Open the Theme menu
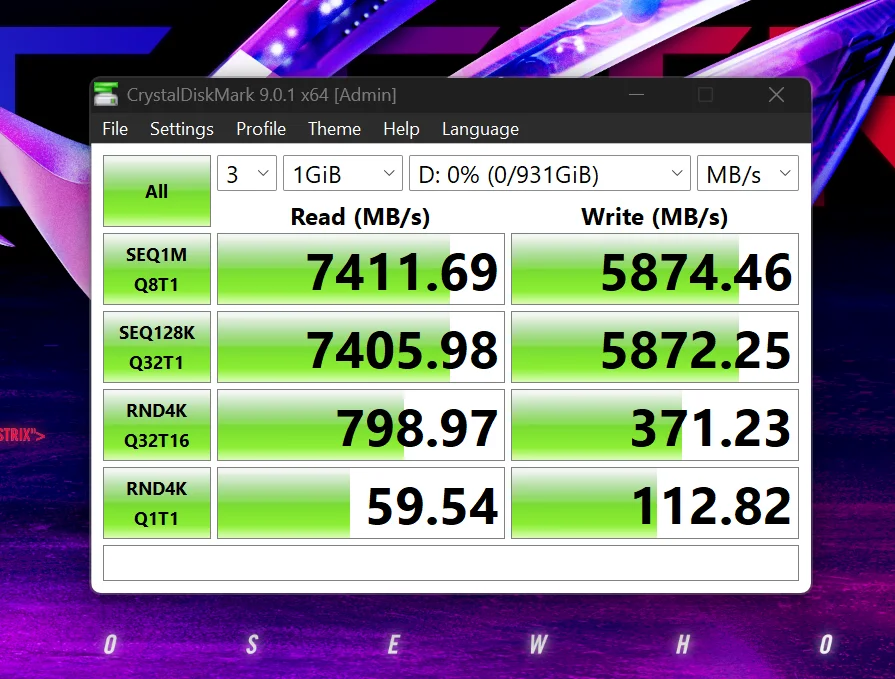Image resolution: width=895 pixels, height=679 pixels. [334, 129]
